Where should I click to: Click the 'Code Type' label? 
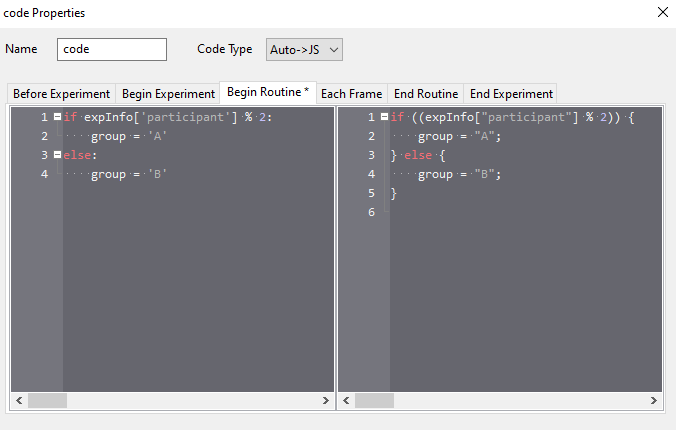point(225,49)
